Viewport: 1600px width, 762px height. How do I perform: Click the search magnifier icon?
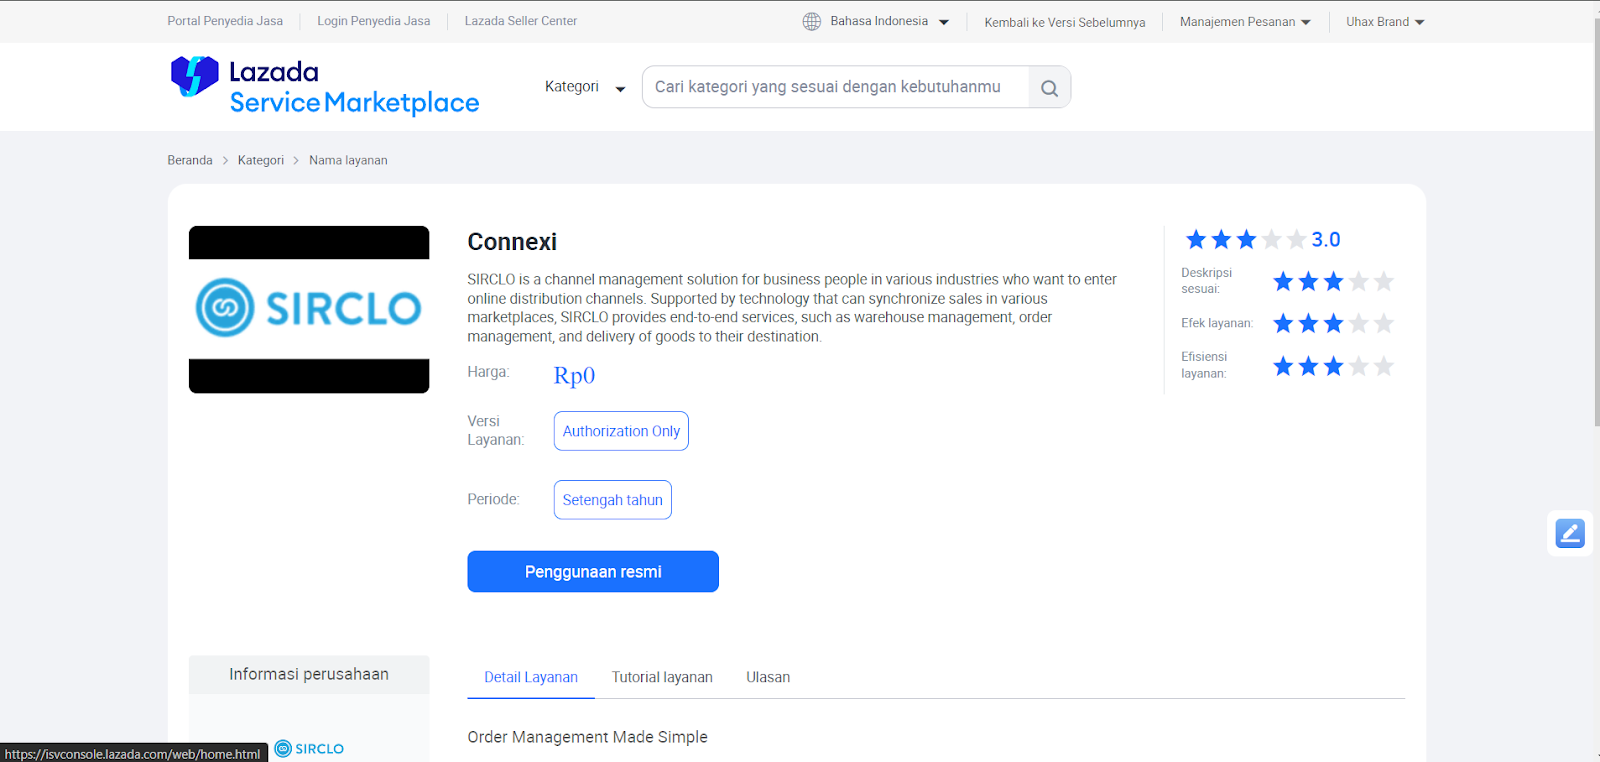pyautogui.click(x=1049, y=88)
